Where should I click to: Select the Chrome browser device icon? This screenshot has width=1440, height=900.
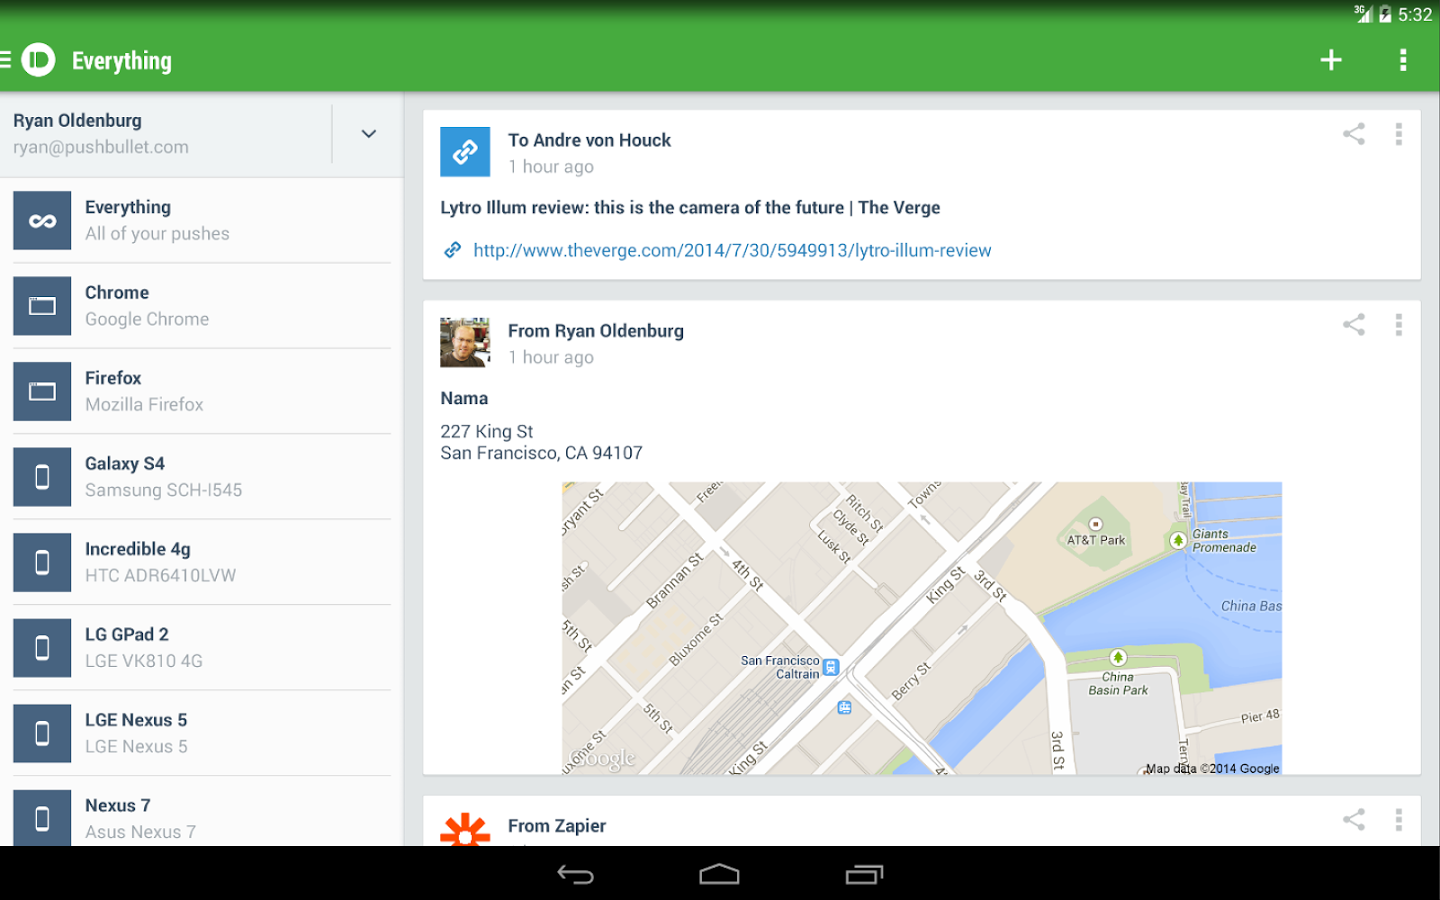[42, 306]
